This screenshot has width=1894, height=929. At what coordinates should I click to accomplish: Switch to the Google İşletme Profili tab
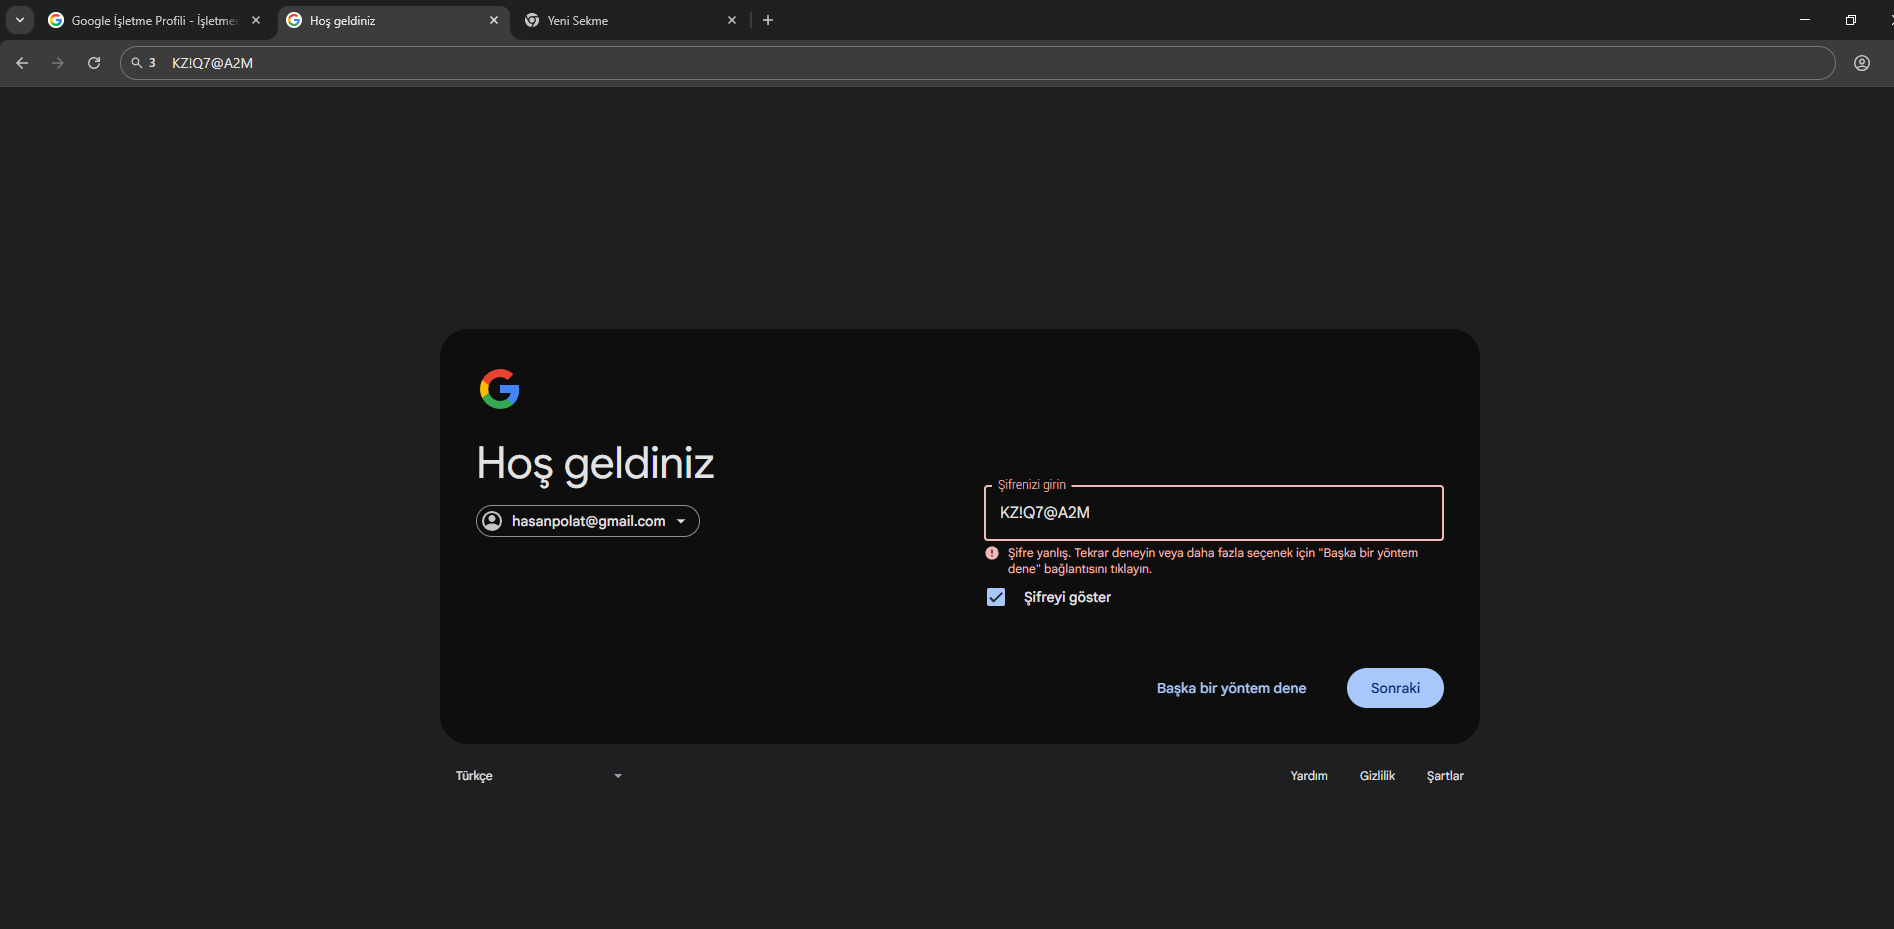pyautogui.click(x=155, y=20)
